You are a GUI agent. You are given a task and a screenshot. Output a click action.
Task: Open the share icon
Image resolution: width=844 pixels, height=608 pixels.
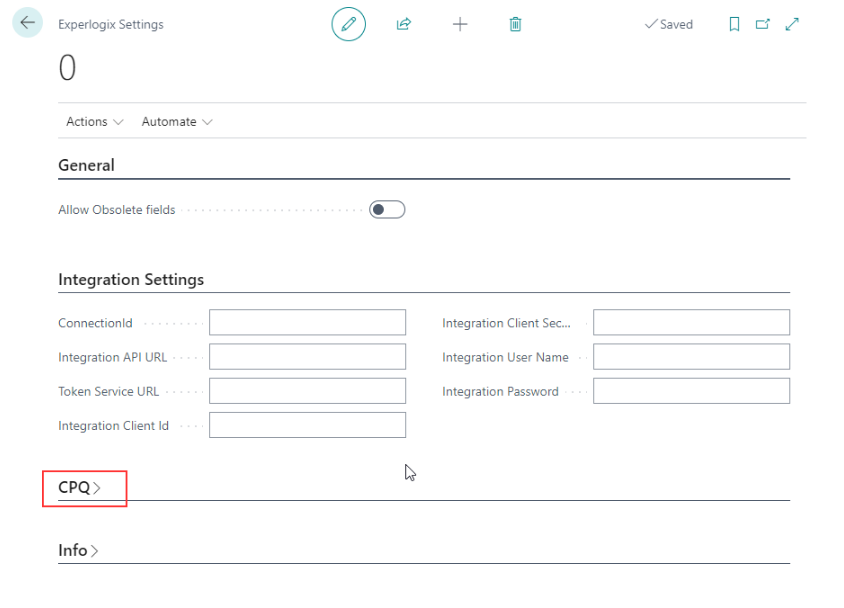404,24
